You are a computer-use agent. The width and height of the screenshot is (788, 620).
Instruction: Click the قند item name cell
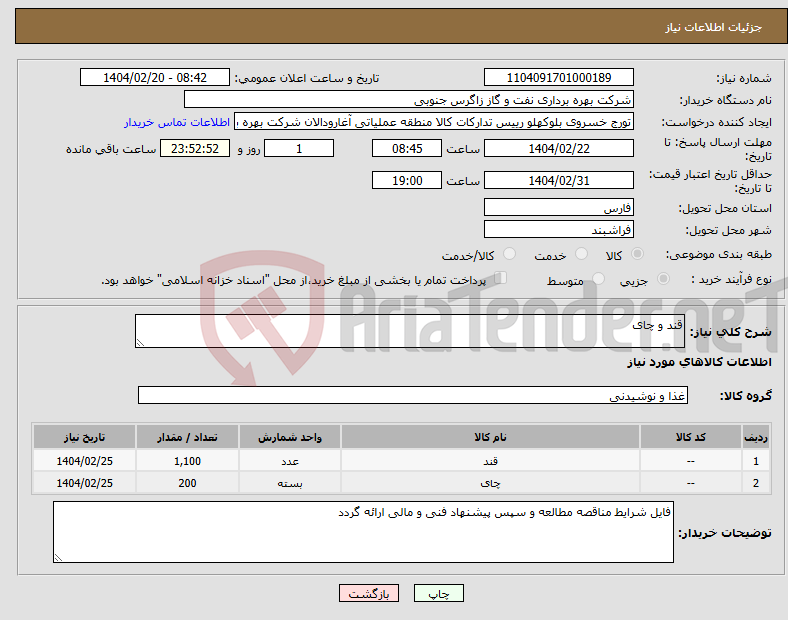(490, 461)
